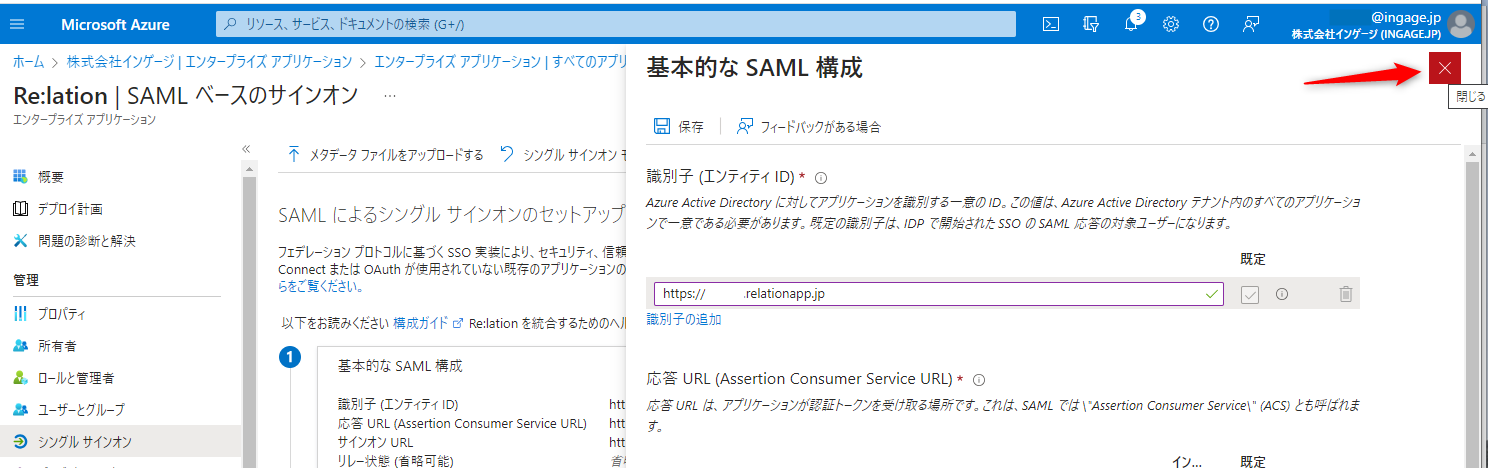Open the top bar feedback icon
Viewport: 1488px width, 468px height.
1251,24
